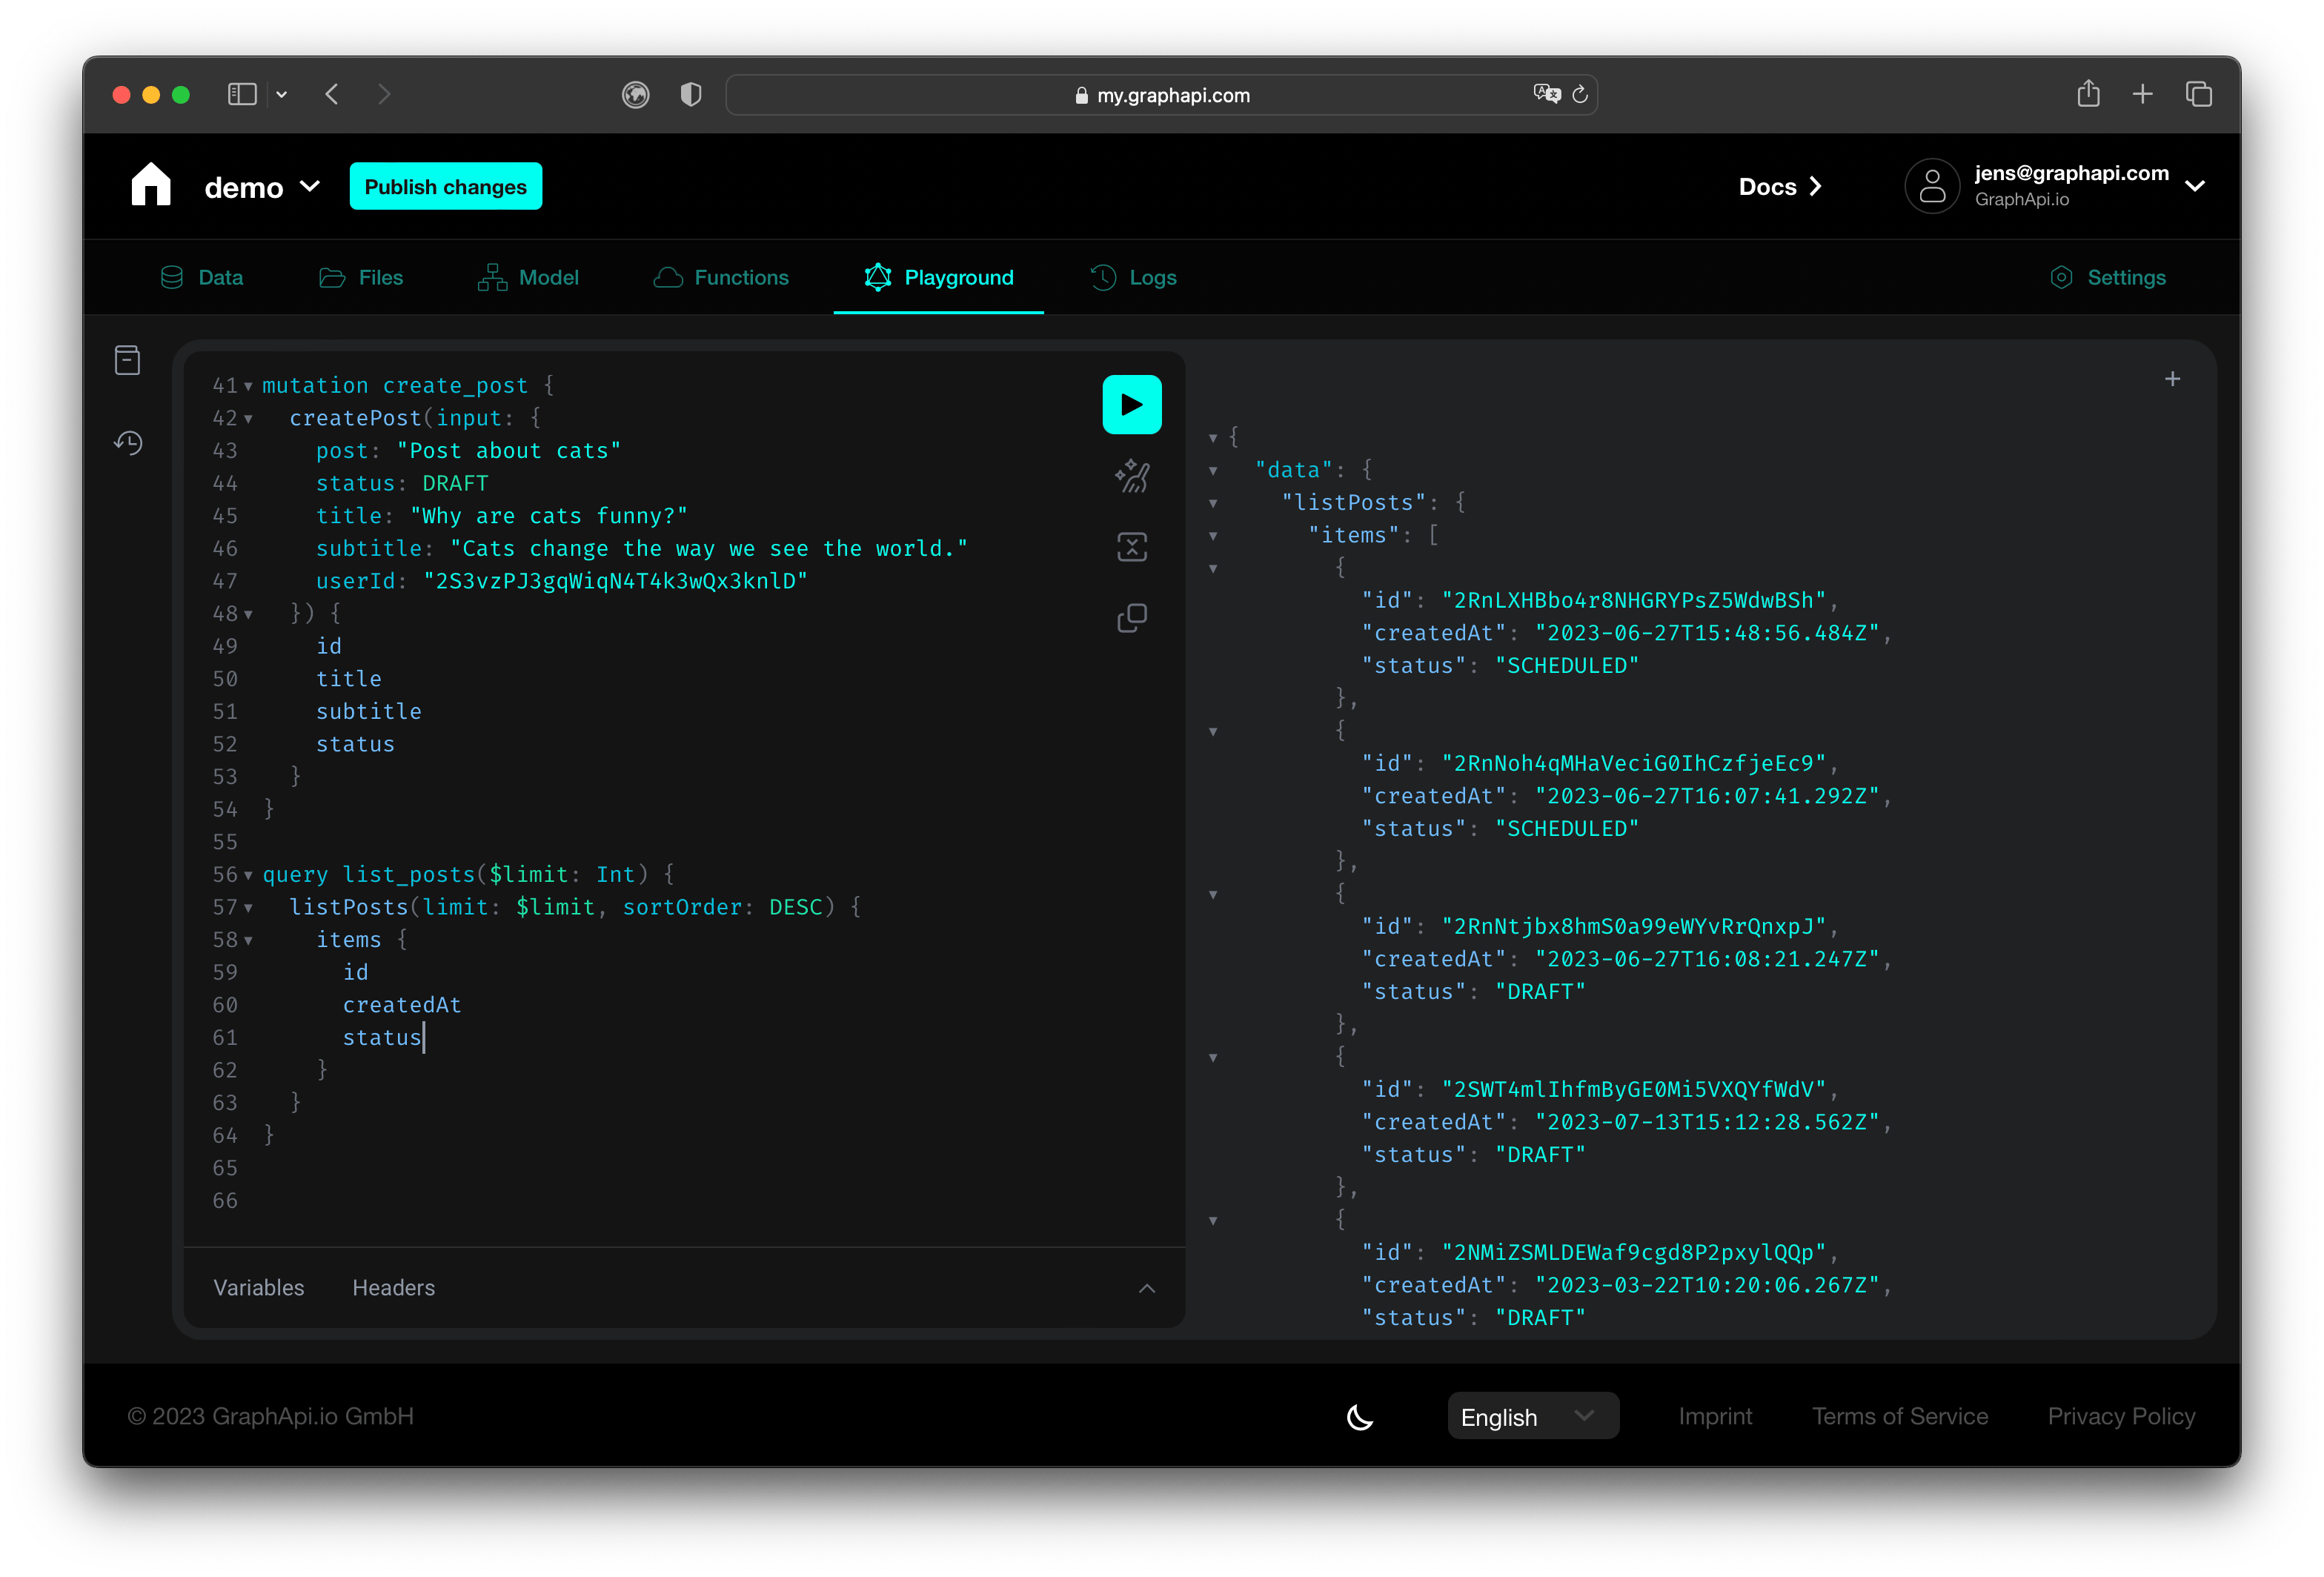Switch to the Data tab
Screen dimensions: 2324x1577
[201, 277]
